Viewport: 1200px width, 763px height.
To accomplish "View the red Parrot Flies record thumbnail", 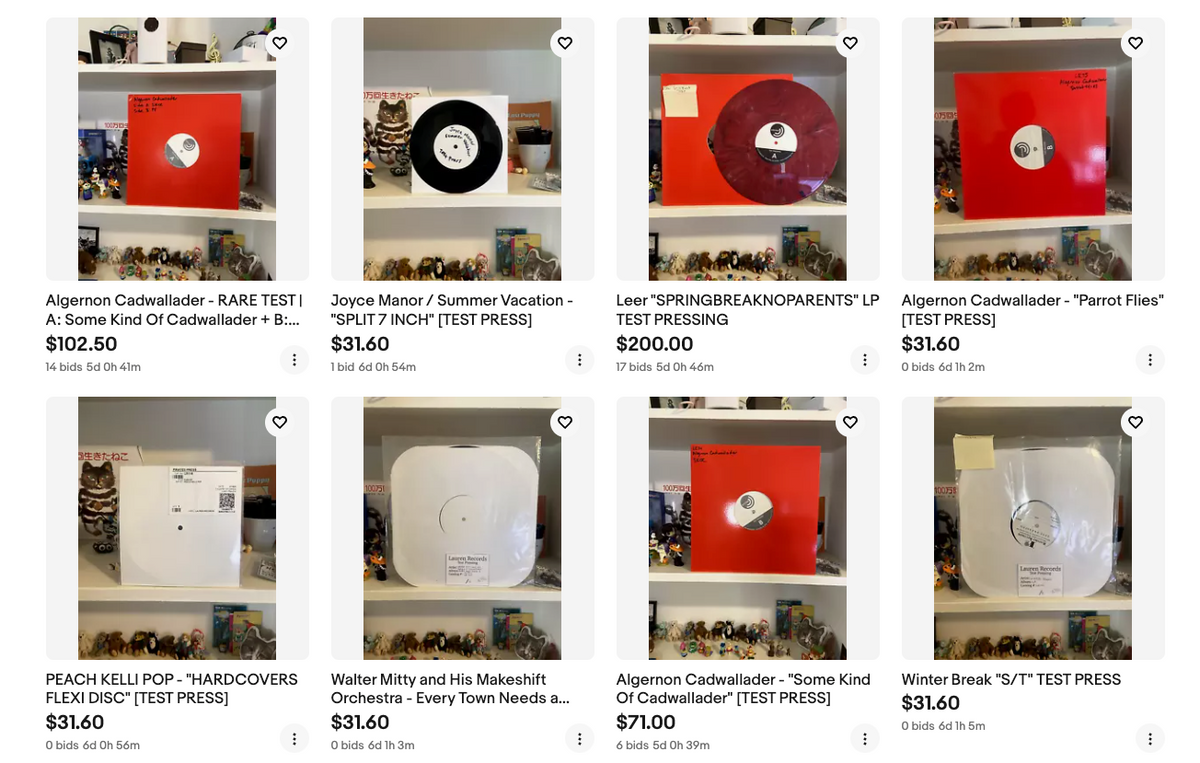I will [1033, 149].
